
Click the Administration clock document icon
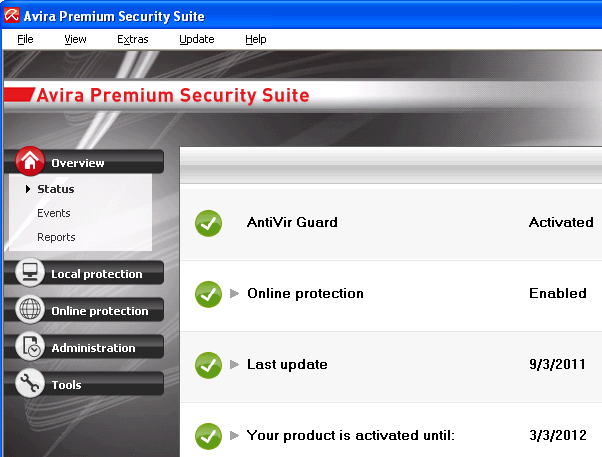pos(30,346)
